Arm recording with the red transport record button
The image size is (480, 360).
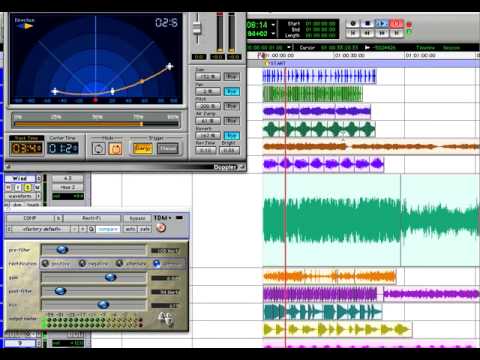[x=396, y=24]
